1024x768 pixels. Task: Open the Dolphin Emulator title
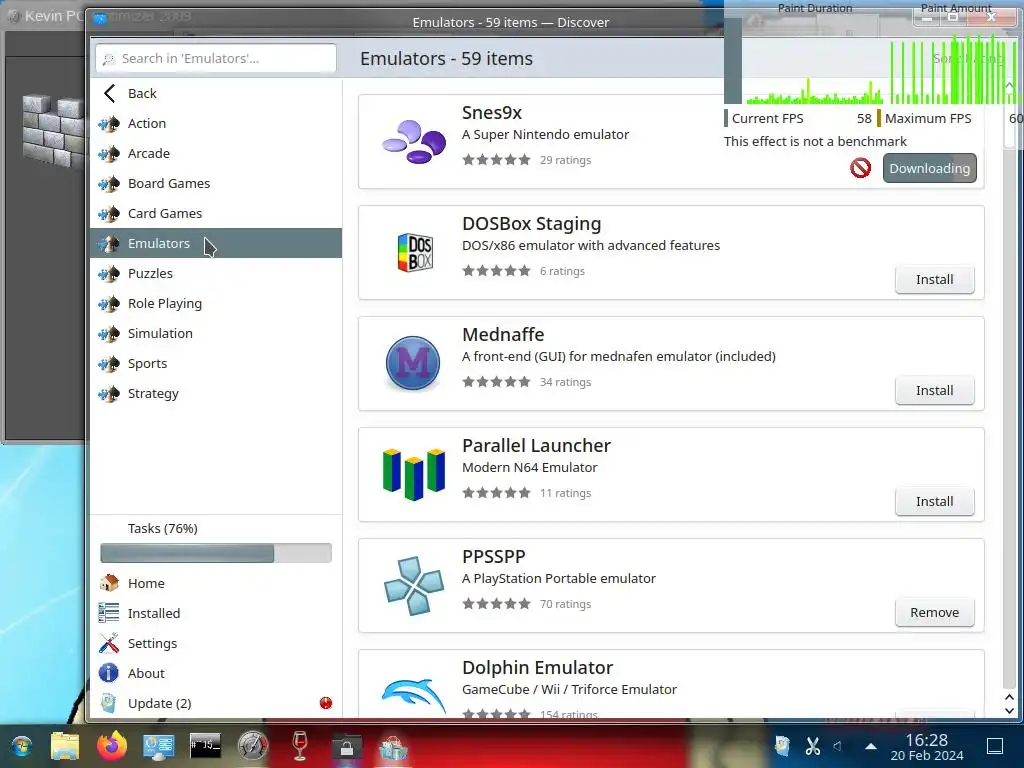click(x=537, y=668)
